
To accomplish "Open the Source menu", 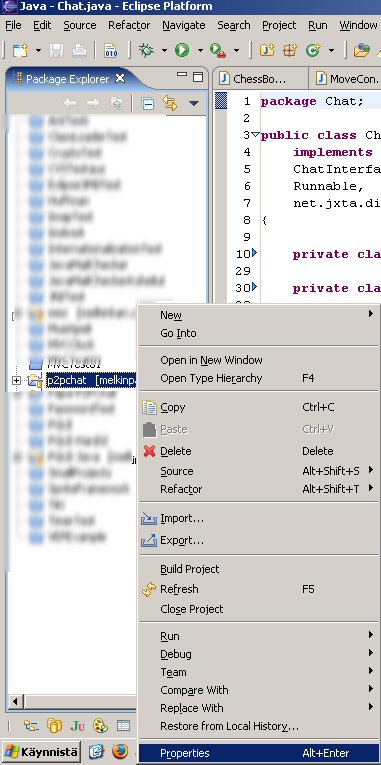I will coord(80,25).
